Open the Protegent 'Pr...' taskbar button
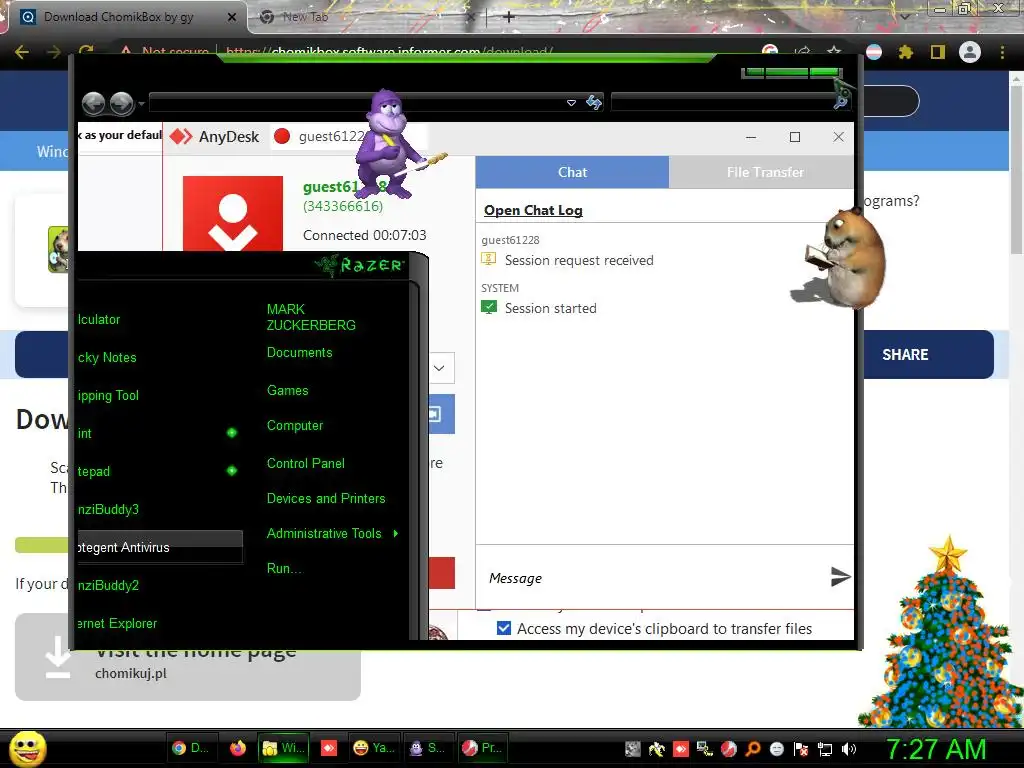The width and height of the screenshot is (1024, 768). point(482,748)
